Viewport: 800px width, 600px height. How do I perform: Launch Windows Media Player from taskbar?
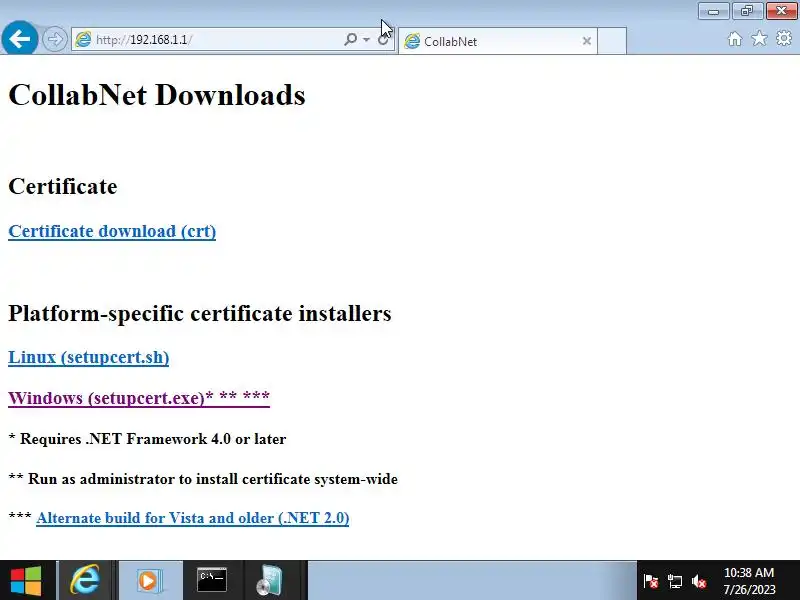coord(149,580)
